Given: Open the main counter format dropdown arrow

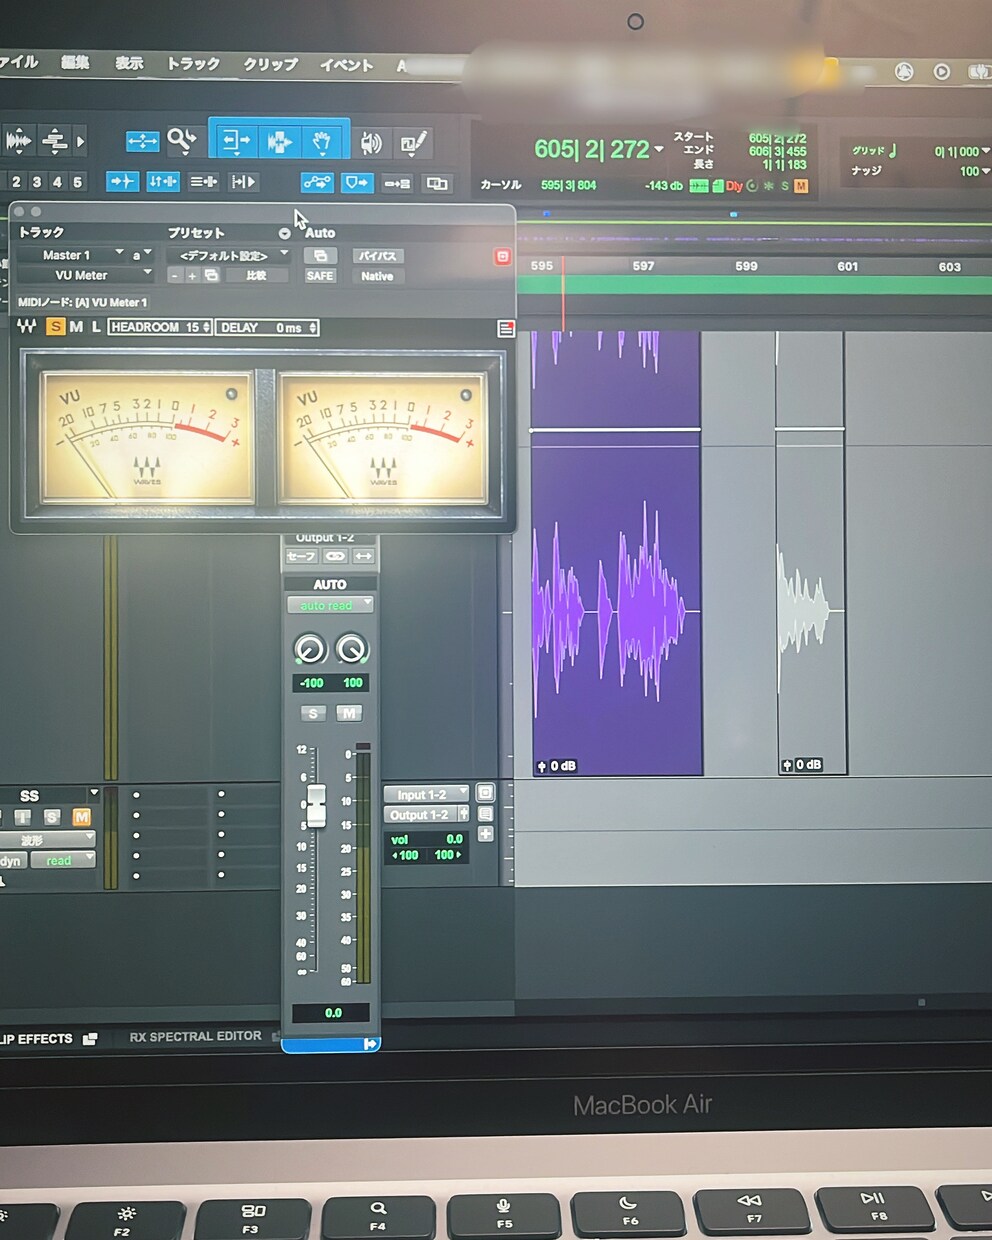Looking at the screenshot, I should coord(658,150).
